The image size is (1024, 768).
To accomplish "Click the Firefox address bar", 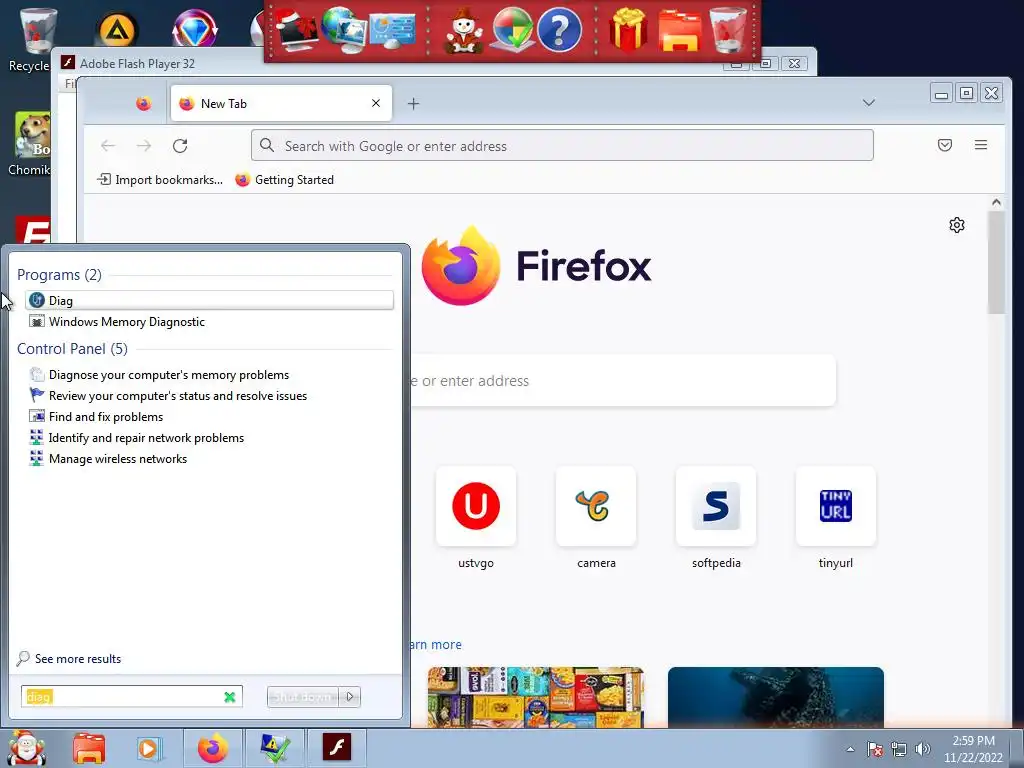I will [x=562, y=145].
